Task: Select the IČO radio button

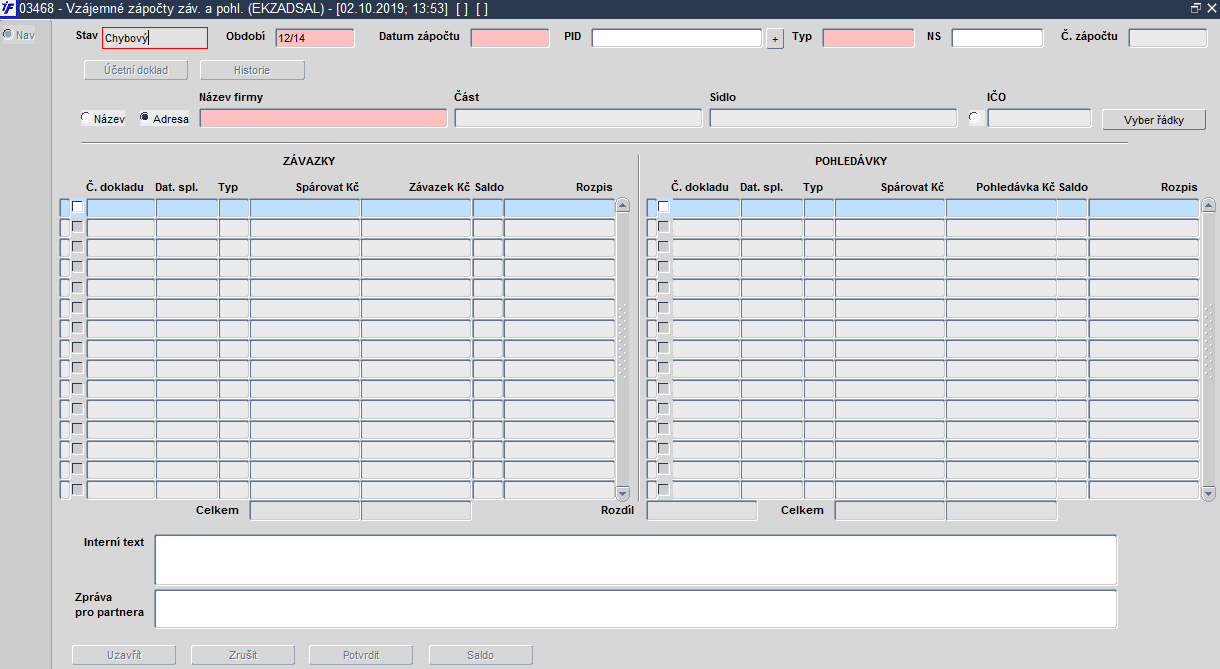Action: (x=975, y=118)
